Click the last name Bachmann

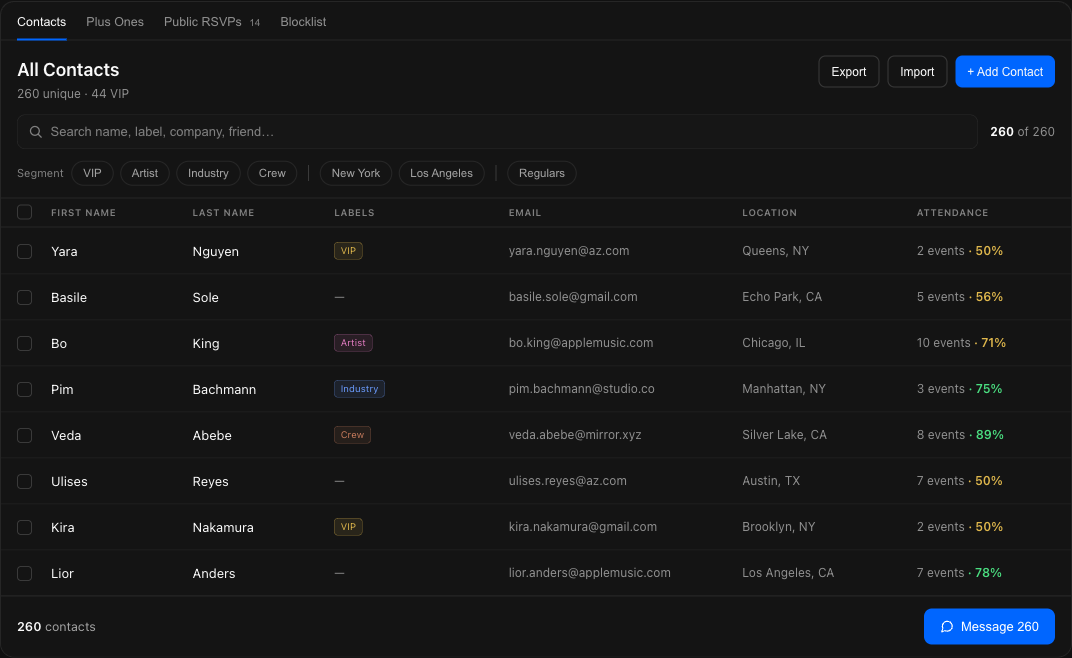pos(224,389)
